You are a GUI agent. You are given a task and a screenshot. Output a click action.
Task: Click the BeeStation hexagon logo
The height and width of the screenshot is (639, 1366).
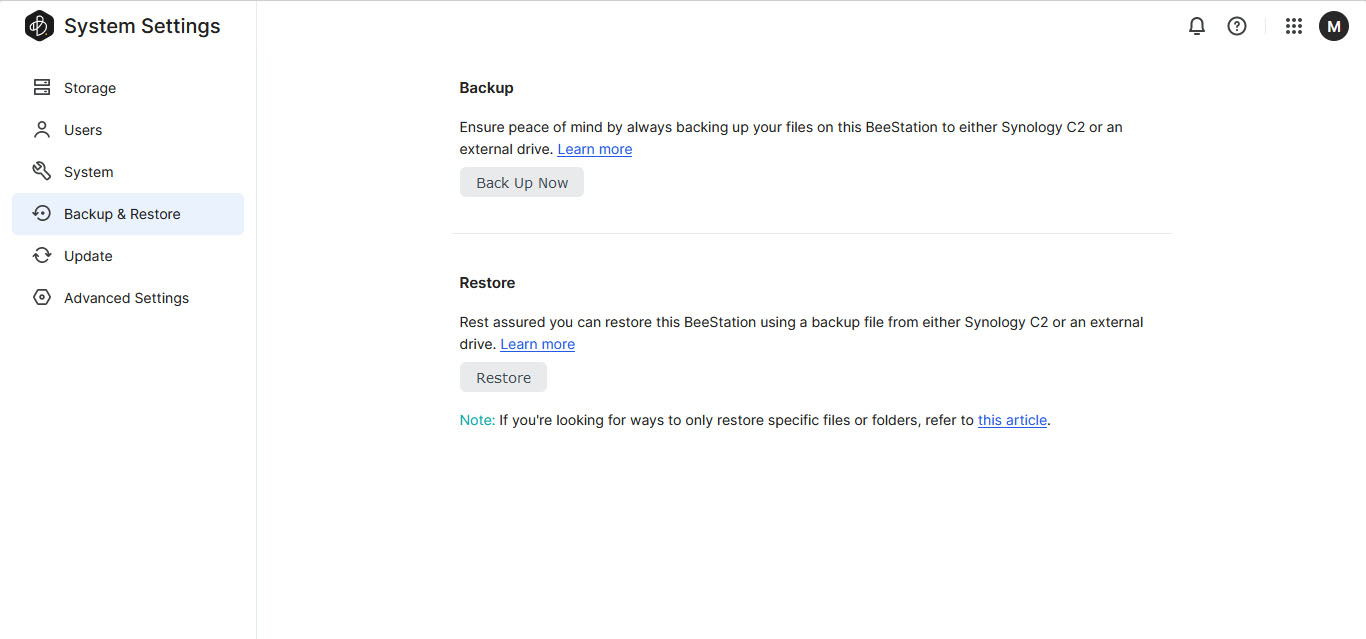coord(39,26)
